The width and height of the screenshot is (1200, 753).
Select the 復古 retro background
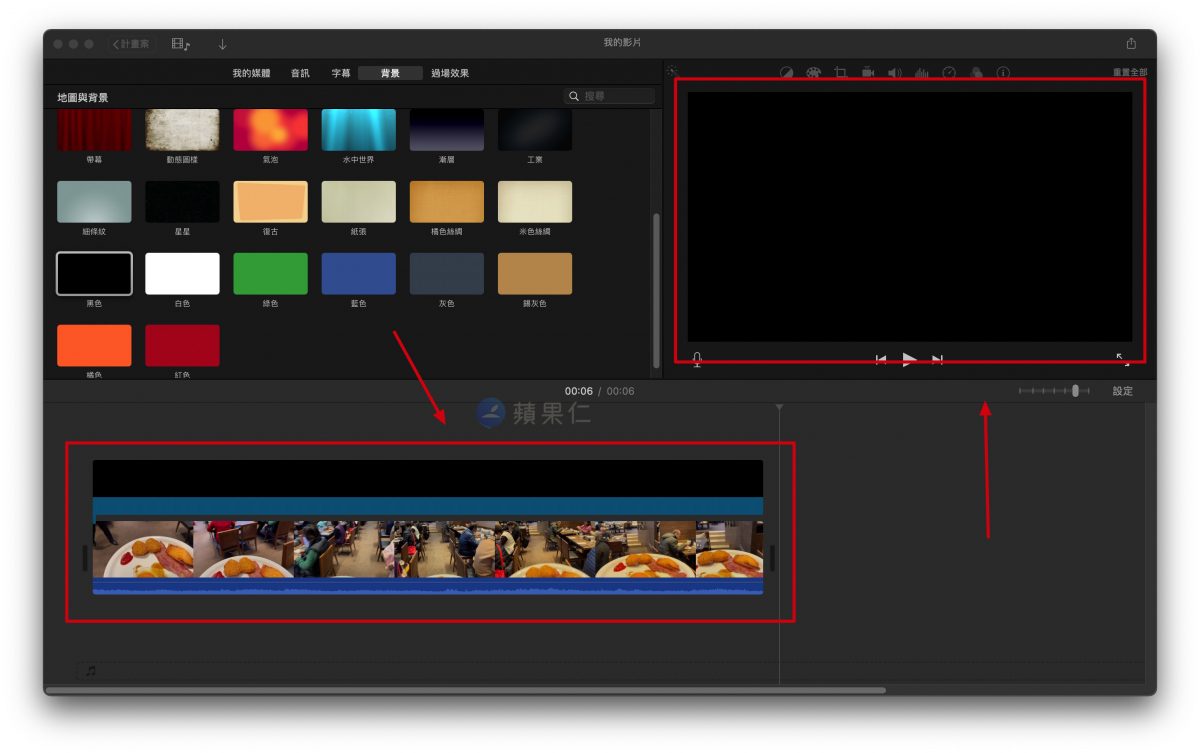click(x=270, y=202)
